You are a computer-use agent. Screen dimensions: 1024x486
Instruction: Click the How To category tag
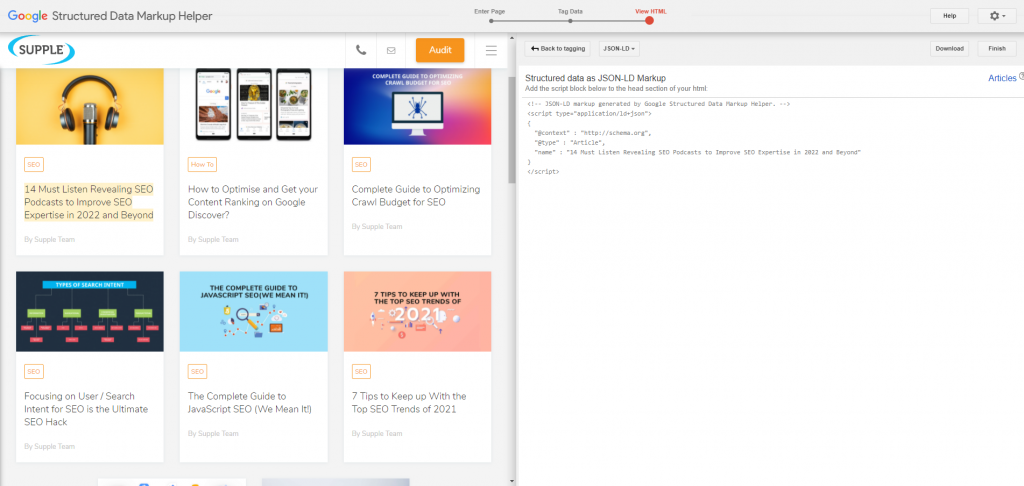tap(202, 165)
